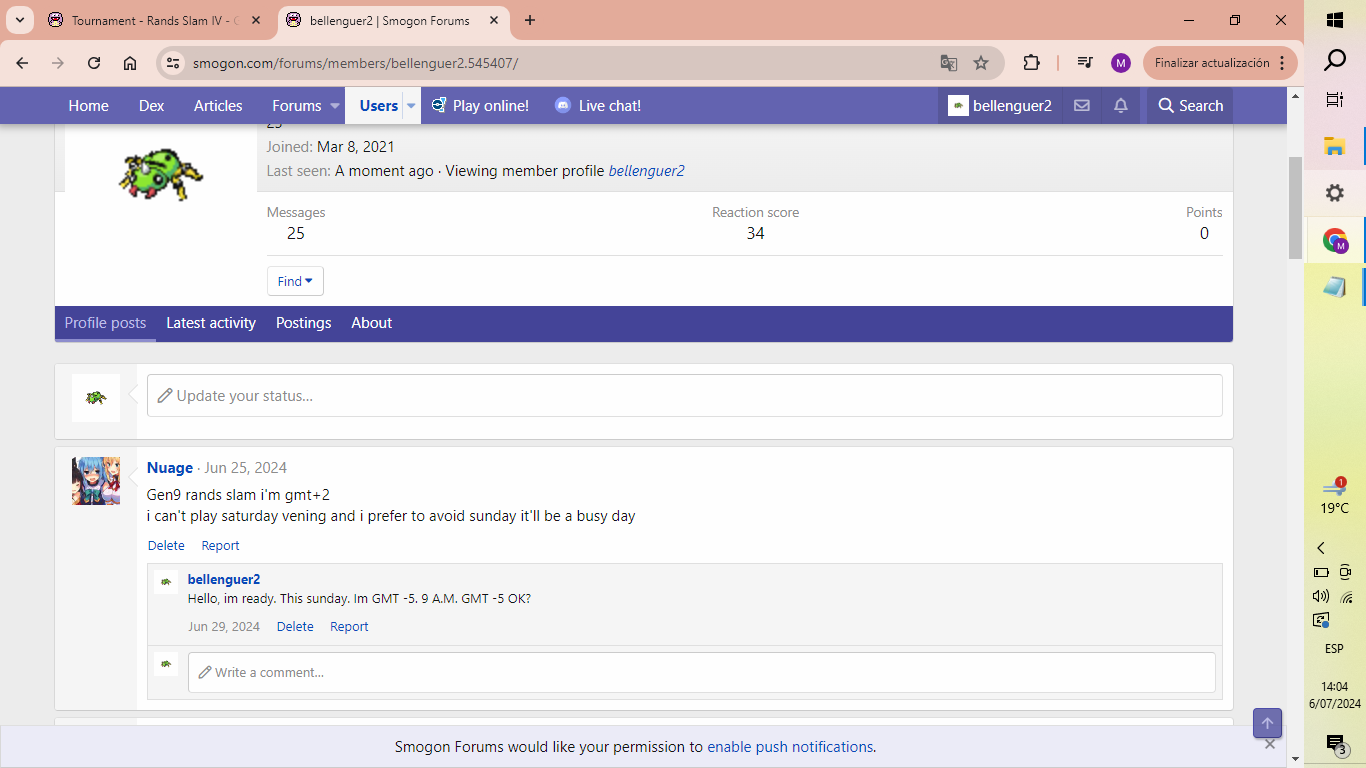Open the browser extensions puzzle icon
This screenshot has width=1366, height=768.
(1031, 63)
